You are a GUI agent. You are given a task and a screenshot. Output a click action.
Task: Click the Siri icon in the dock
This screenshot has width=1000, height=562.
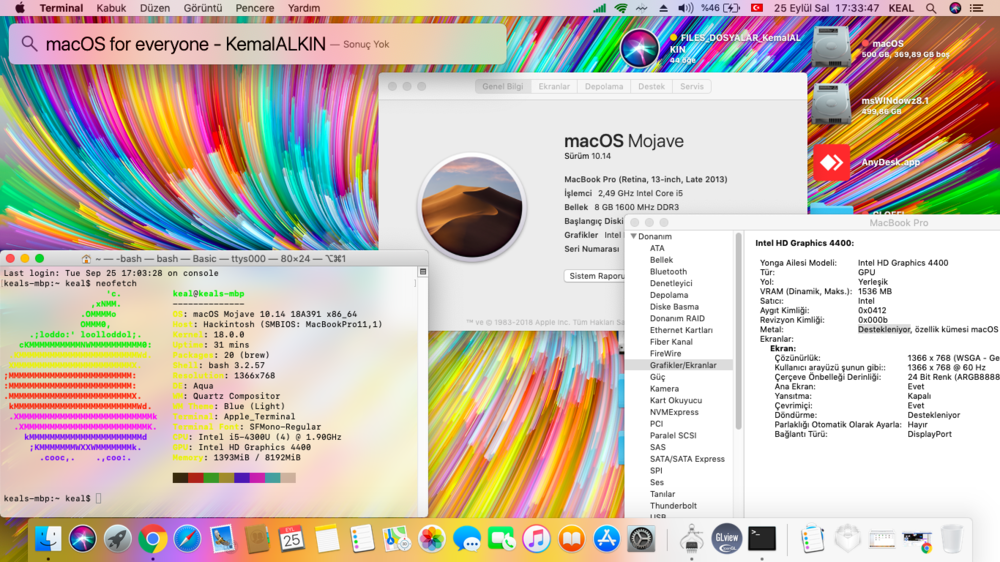pyautogui.click(x=82, y=539)
